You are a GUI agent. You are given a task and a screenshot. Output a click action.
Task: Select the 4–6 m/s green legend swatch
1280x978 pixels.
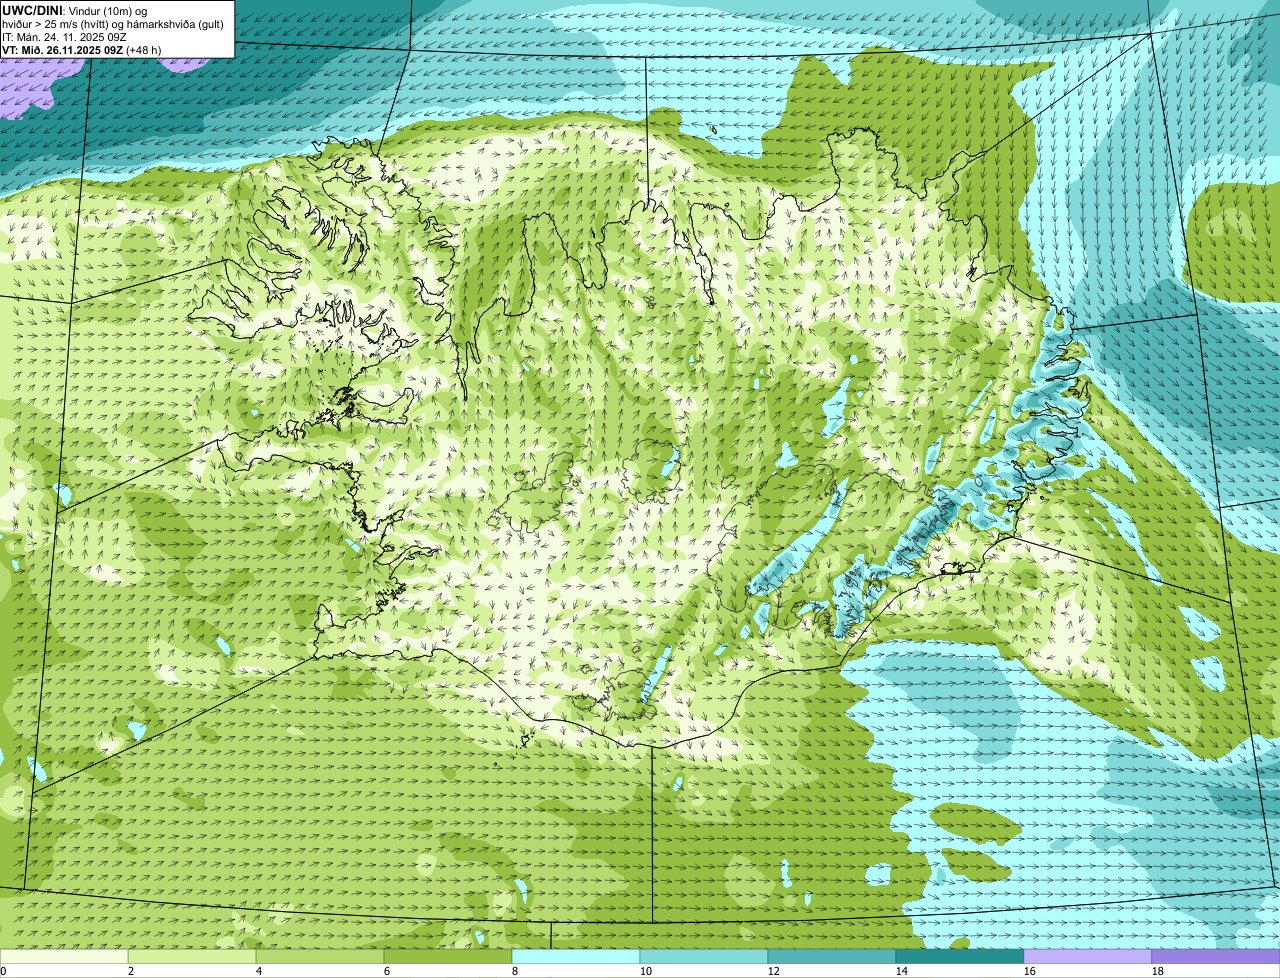(x=320, y=957)
